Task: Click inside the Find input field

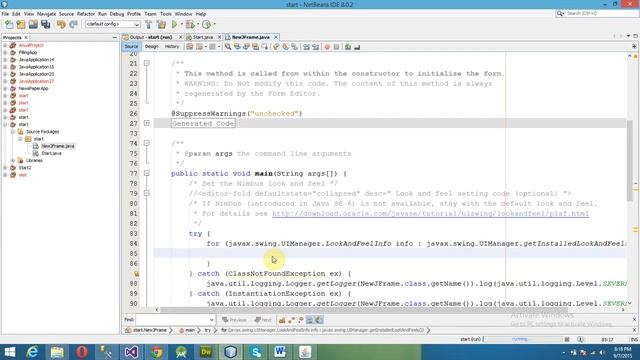Action: (173, 320)
